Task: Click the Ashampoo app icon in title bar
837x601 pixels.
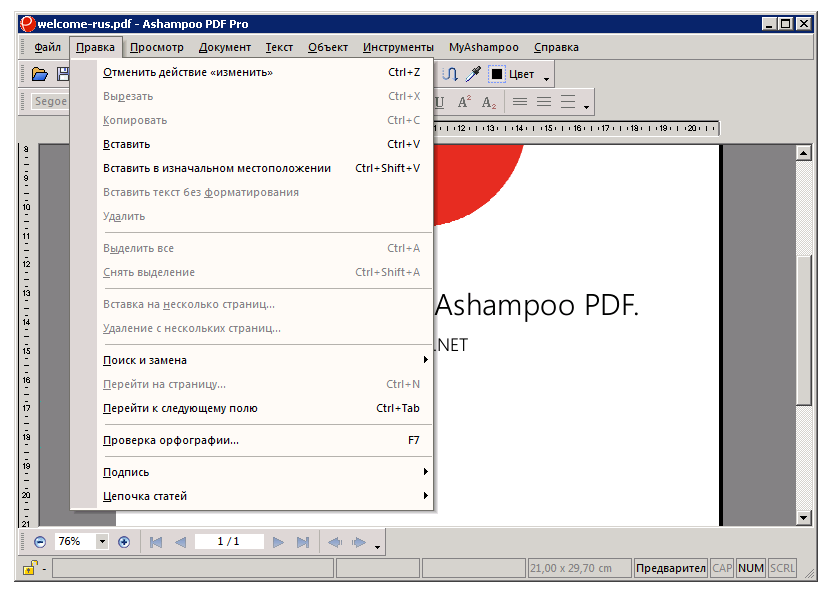Action: pyautogui.click(x=27, y=23)
